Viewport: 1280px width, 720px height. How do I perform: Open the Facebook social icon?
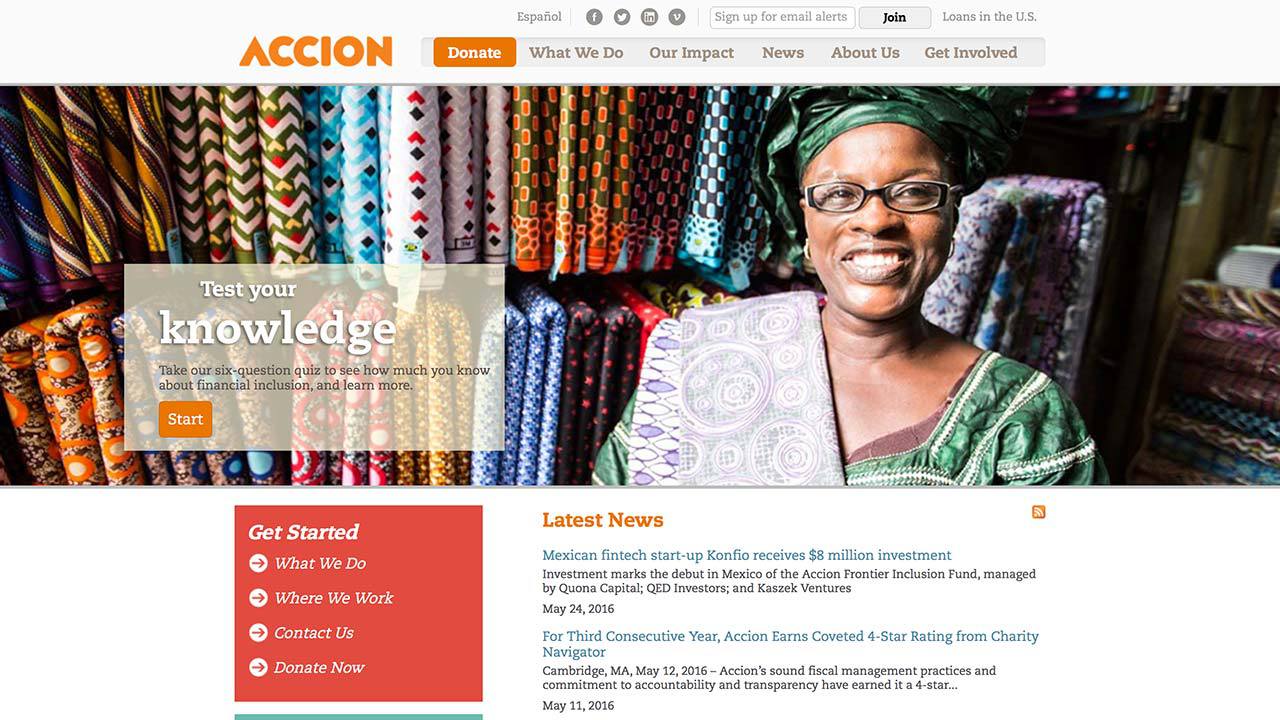pos(594,17)
